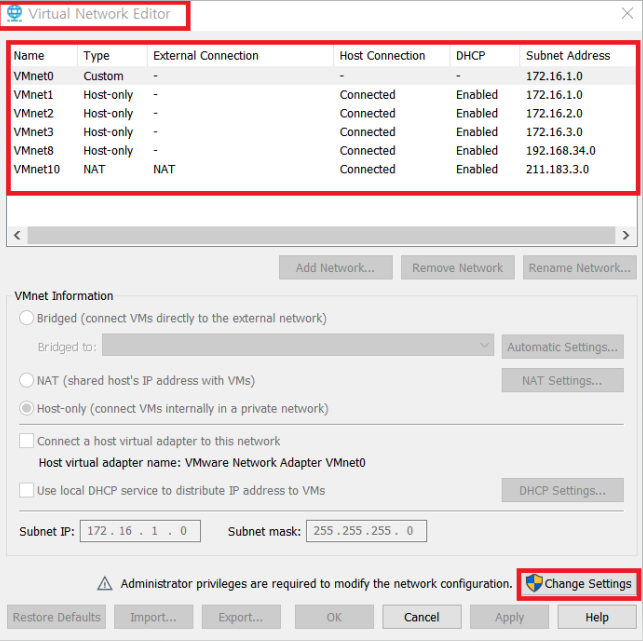Click the scrollbar right arrow
Viewport: 643px width, 641px height.
coord(626,235)
